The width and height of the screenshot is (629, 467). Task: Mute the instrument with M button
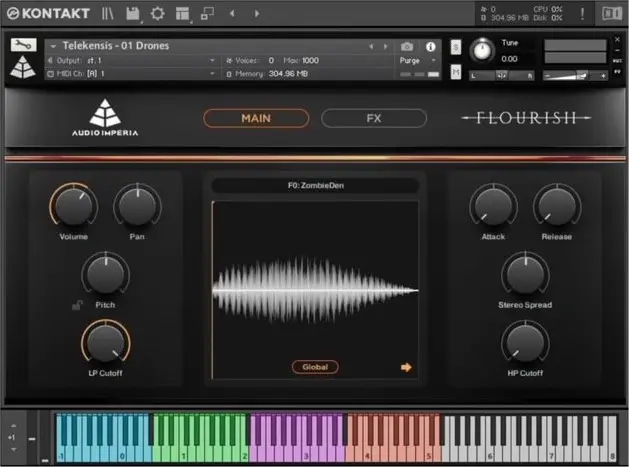(x=456, y=72)
